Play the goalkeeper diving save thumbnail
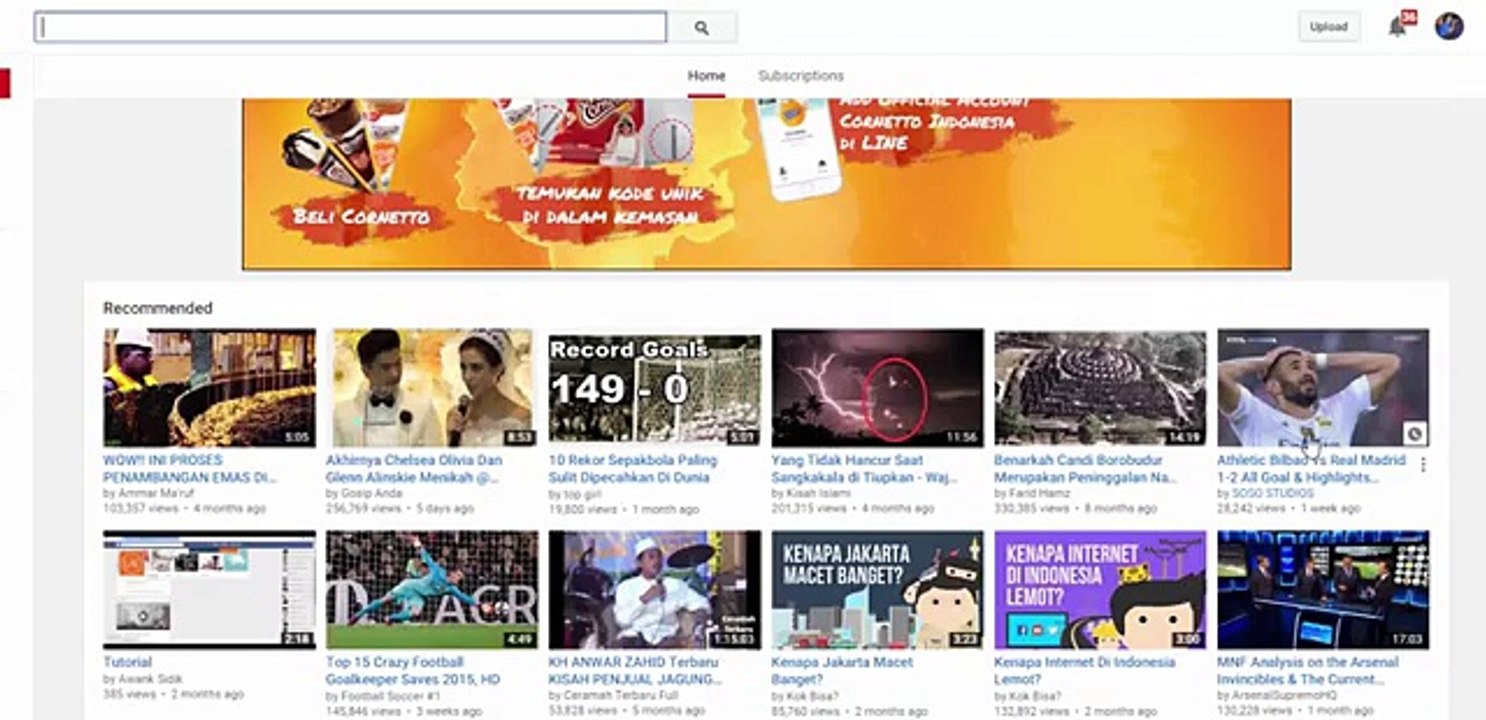 [x=432, y=590]
